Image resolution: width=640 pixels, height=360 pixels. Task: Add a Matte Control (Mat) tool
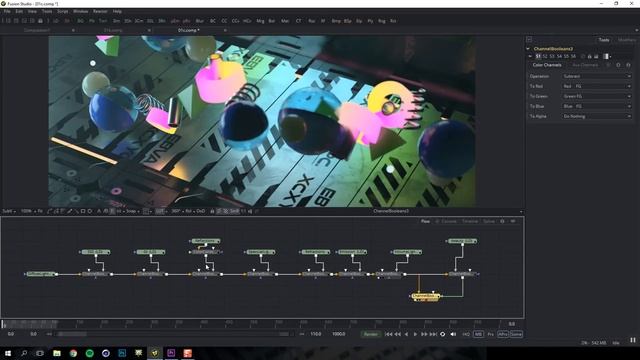[x=285, y=21]
